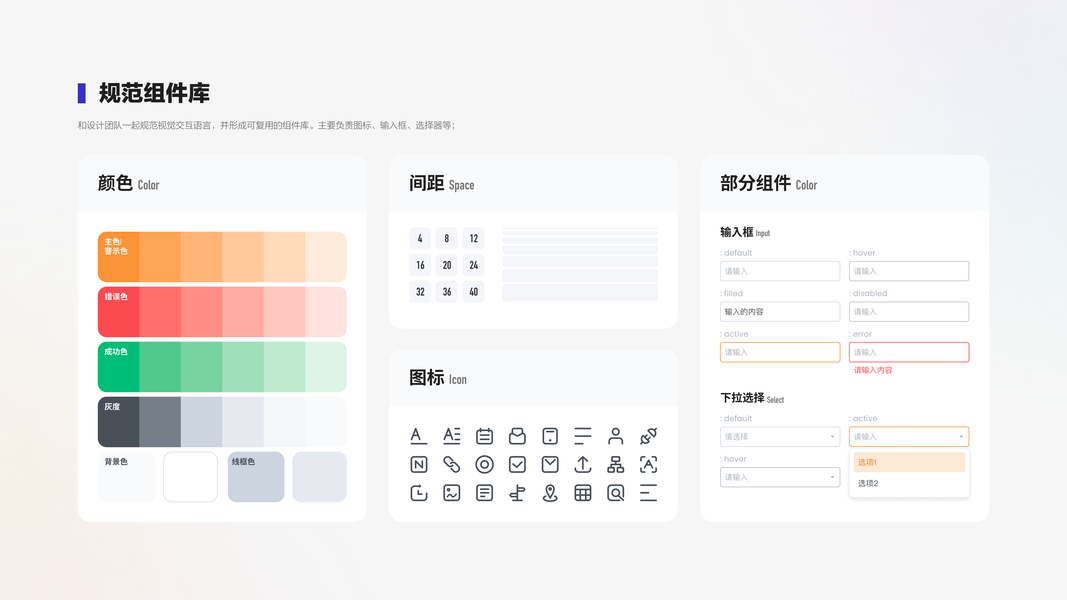Click the spacing value 32 chip
Viewport: 1067px width, 600px height.
[420, 291]
